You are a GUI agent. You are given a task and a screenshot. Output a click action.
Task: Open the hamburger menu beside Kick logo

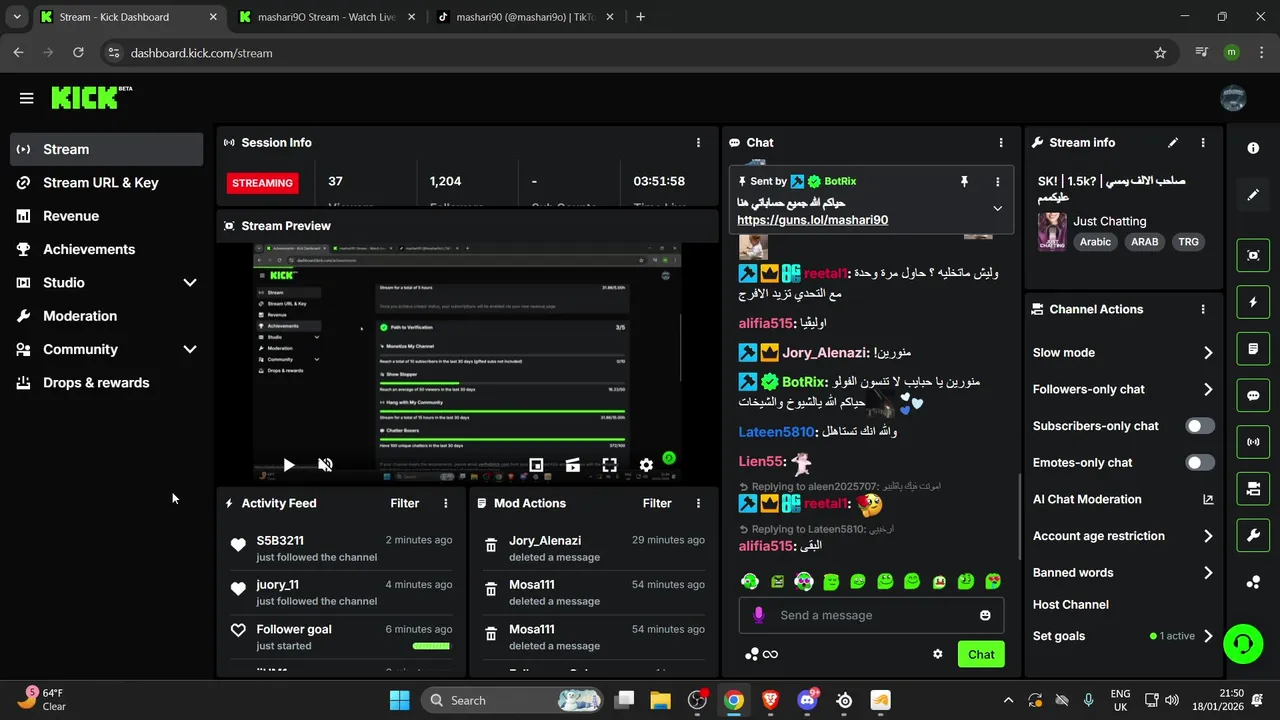coord(26,98)
